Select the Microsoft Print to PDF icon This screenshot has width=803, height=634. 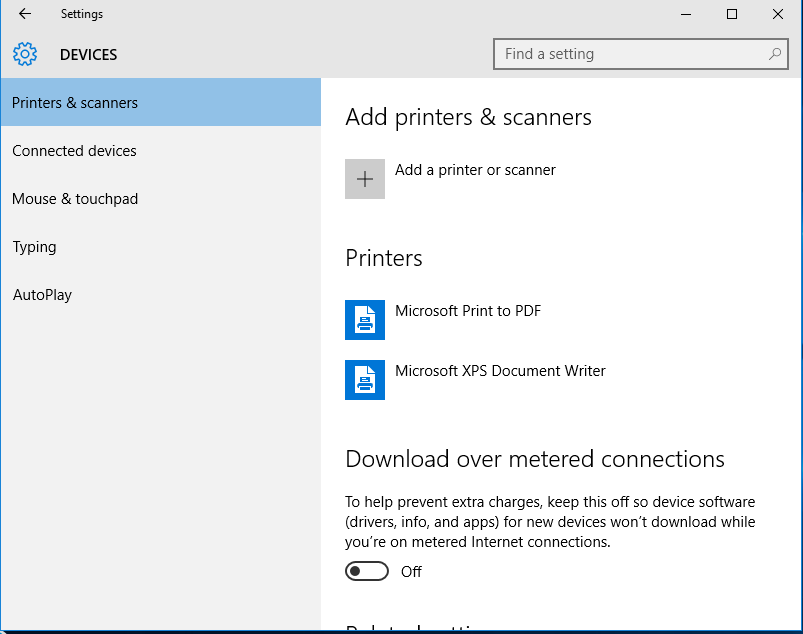pyautogui.click(x=365, y=320)
